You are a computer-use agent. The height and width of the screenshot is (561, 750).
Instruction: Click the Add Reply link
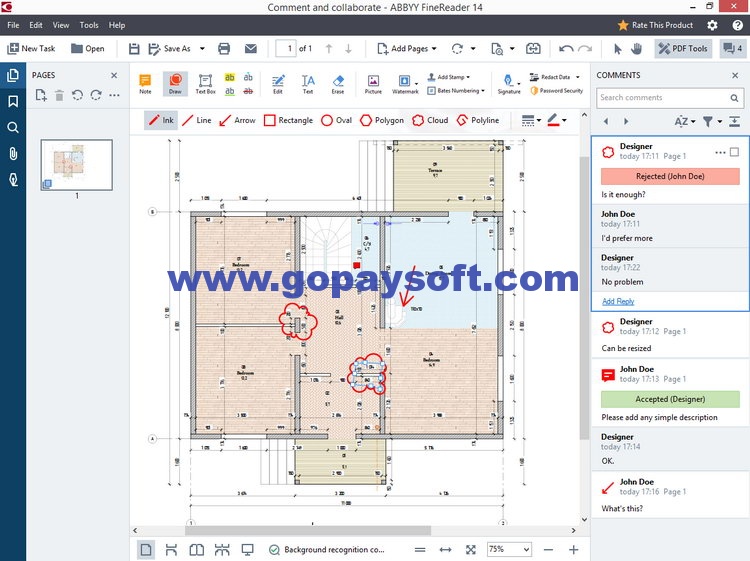[618, 301]
